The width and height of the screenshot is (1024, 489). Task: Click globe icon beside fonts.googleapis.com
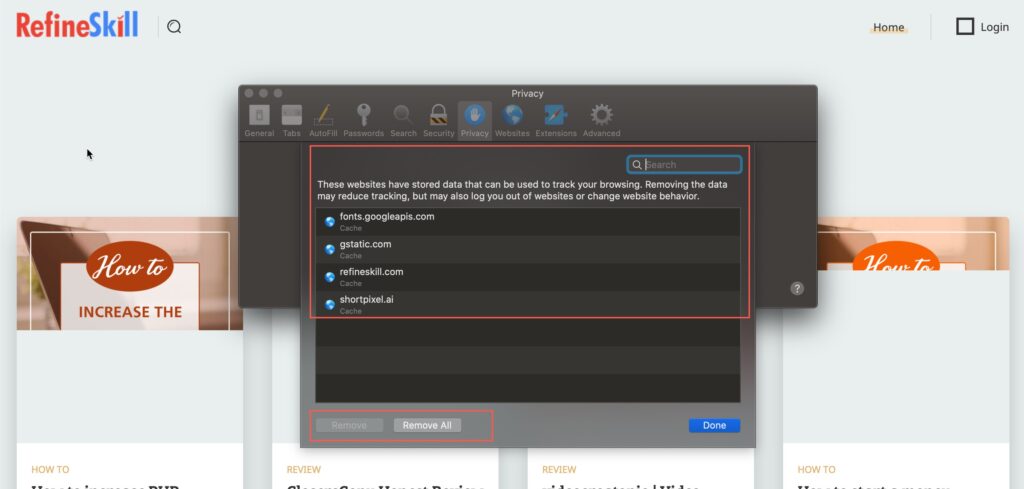pyautogui.click(x=330, y=222)
